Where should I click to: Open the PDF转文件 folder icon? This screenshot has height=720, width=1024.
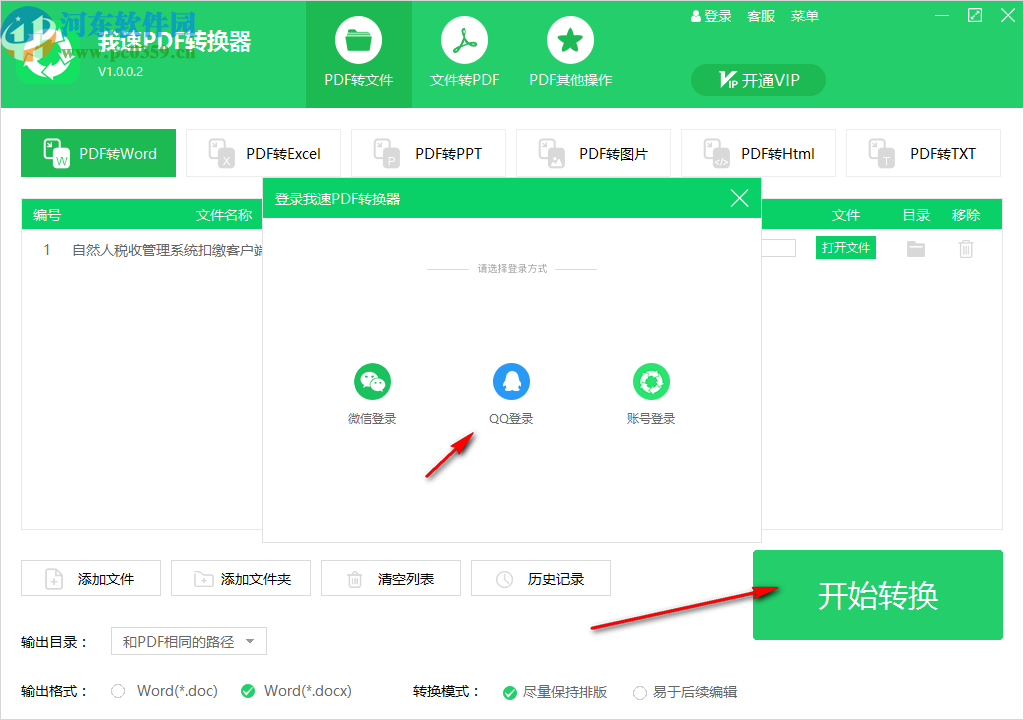[x=358, y=42]
